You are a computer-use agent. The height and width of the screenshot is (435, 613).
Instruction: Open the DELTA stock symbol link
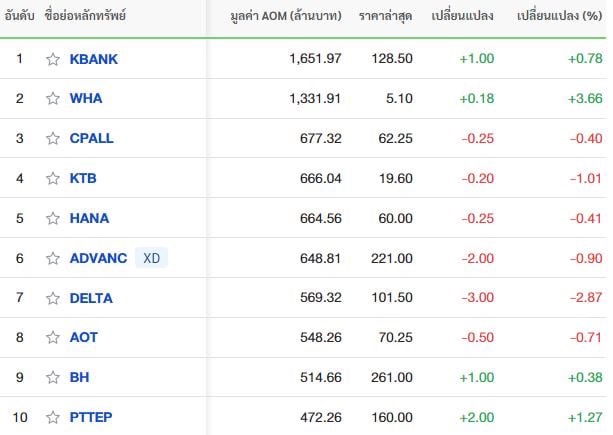[91, 298]
